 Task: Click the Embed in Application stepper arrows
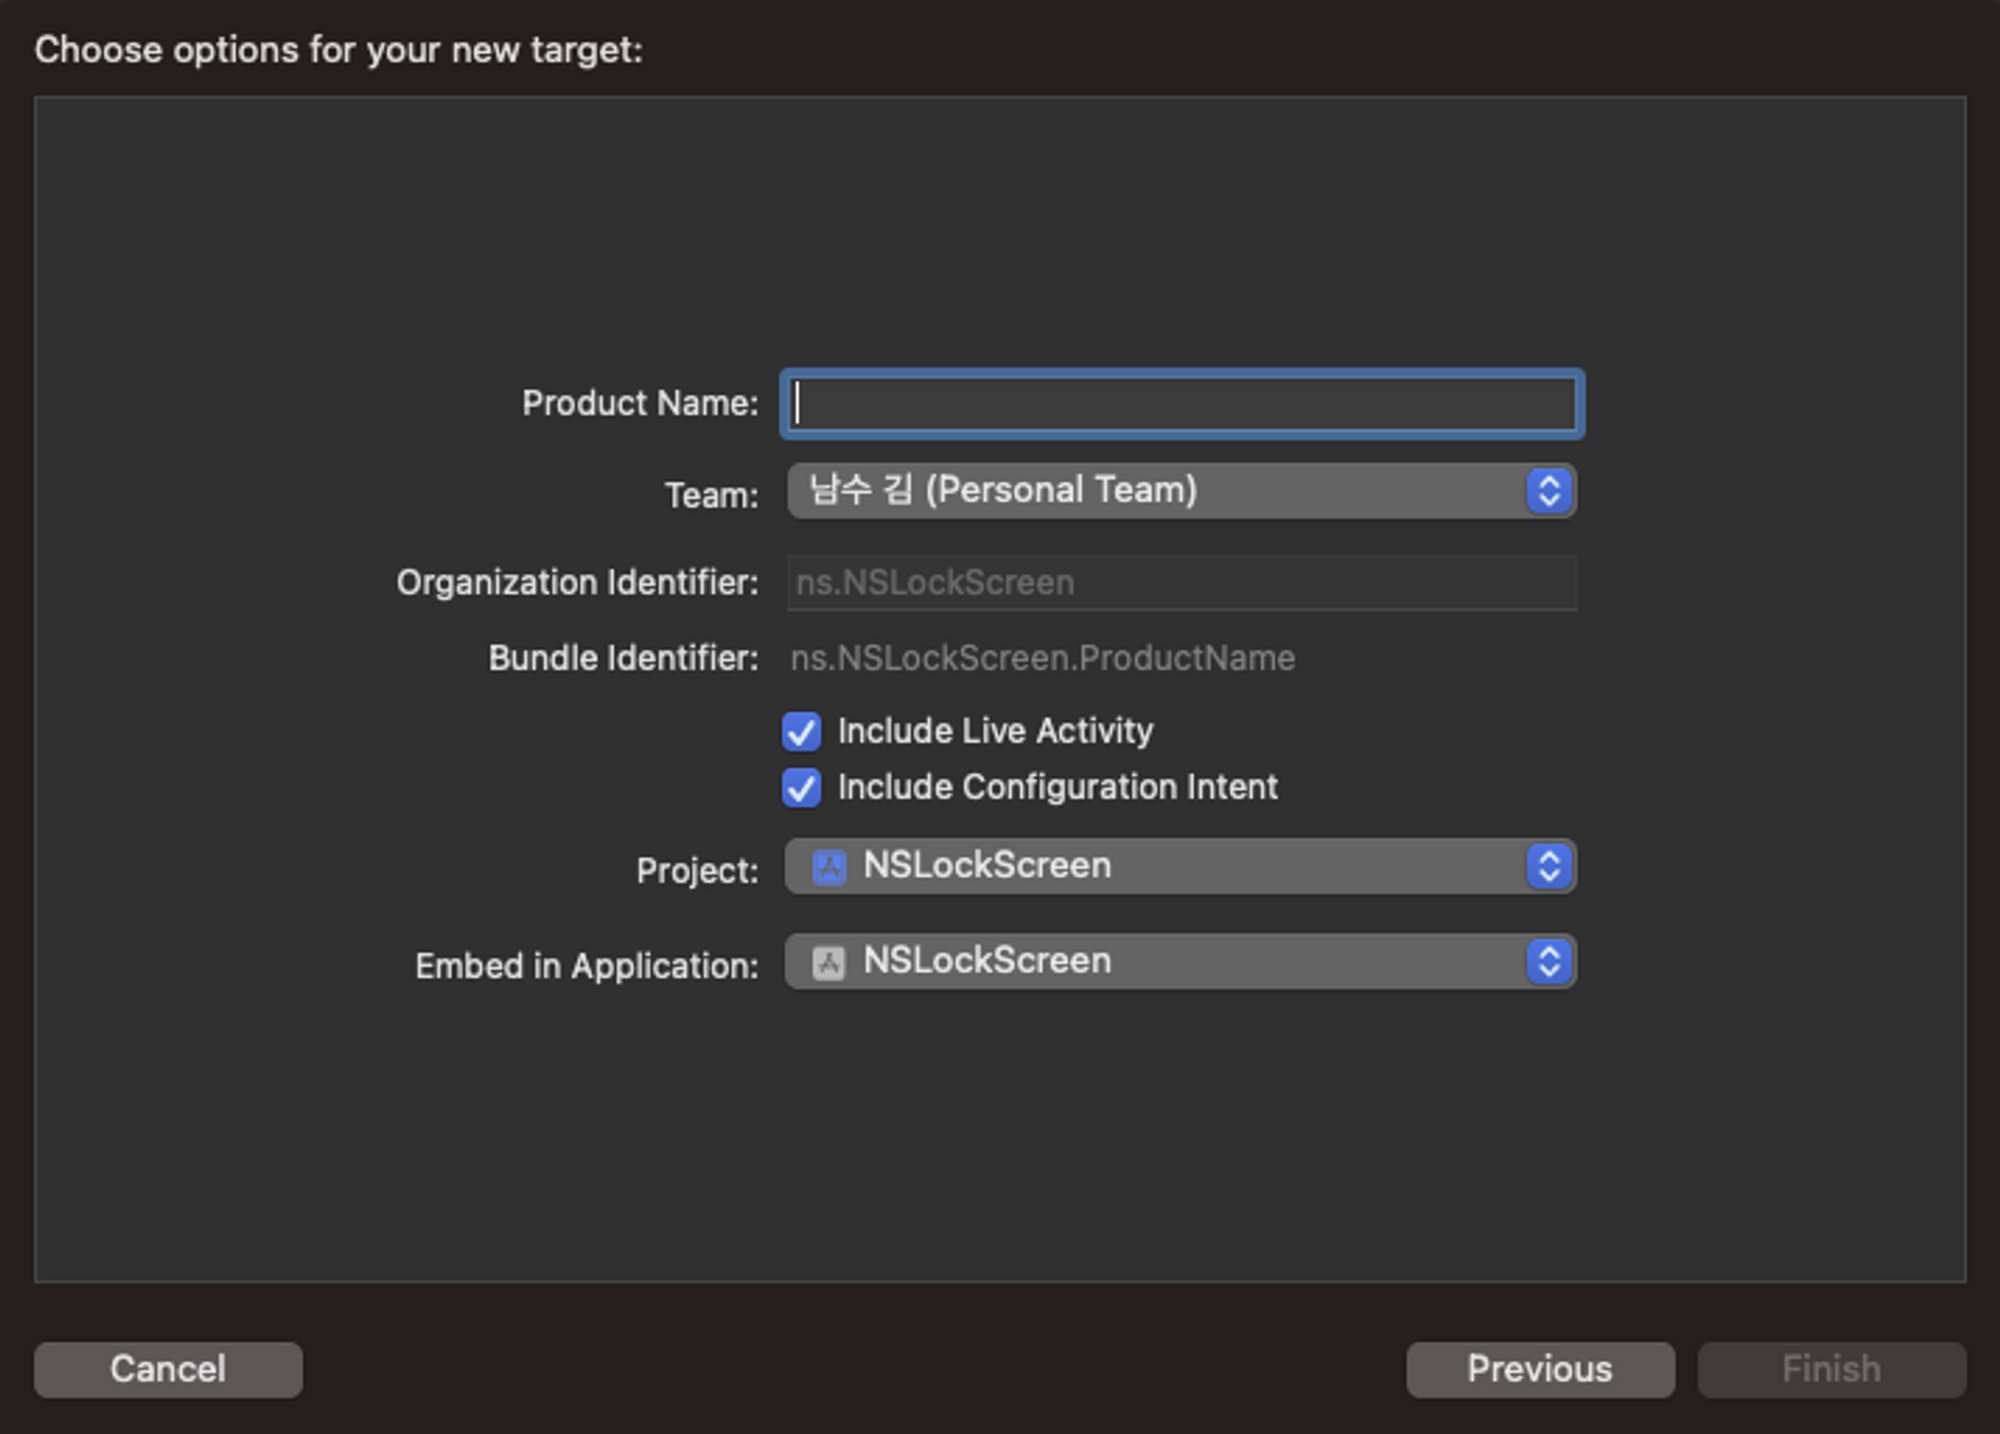[1549, 962]
